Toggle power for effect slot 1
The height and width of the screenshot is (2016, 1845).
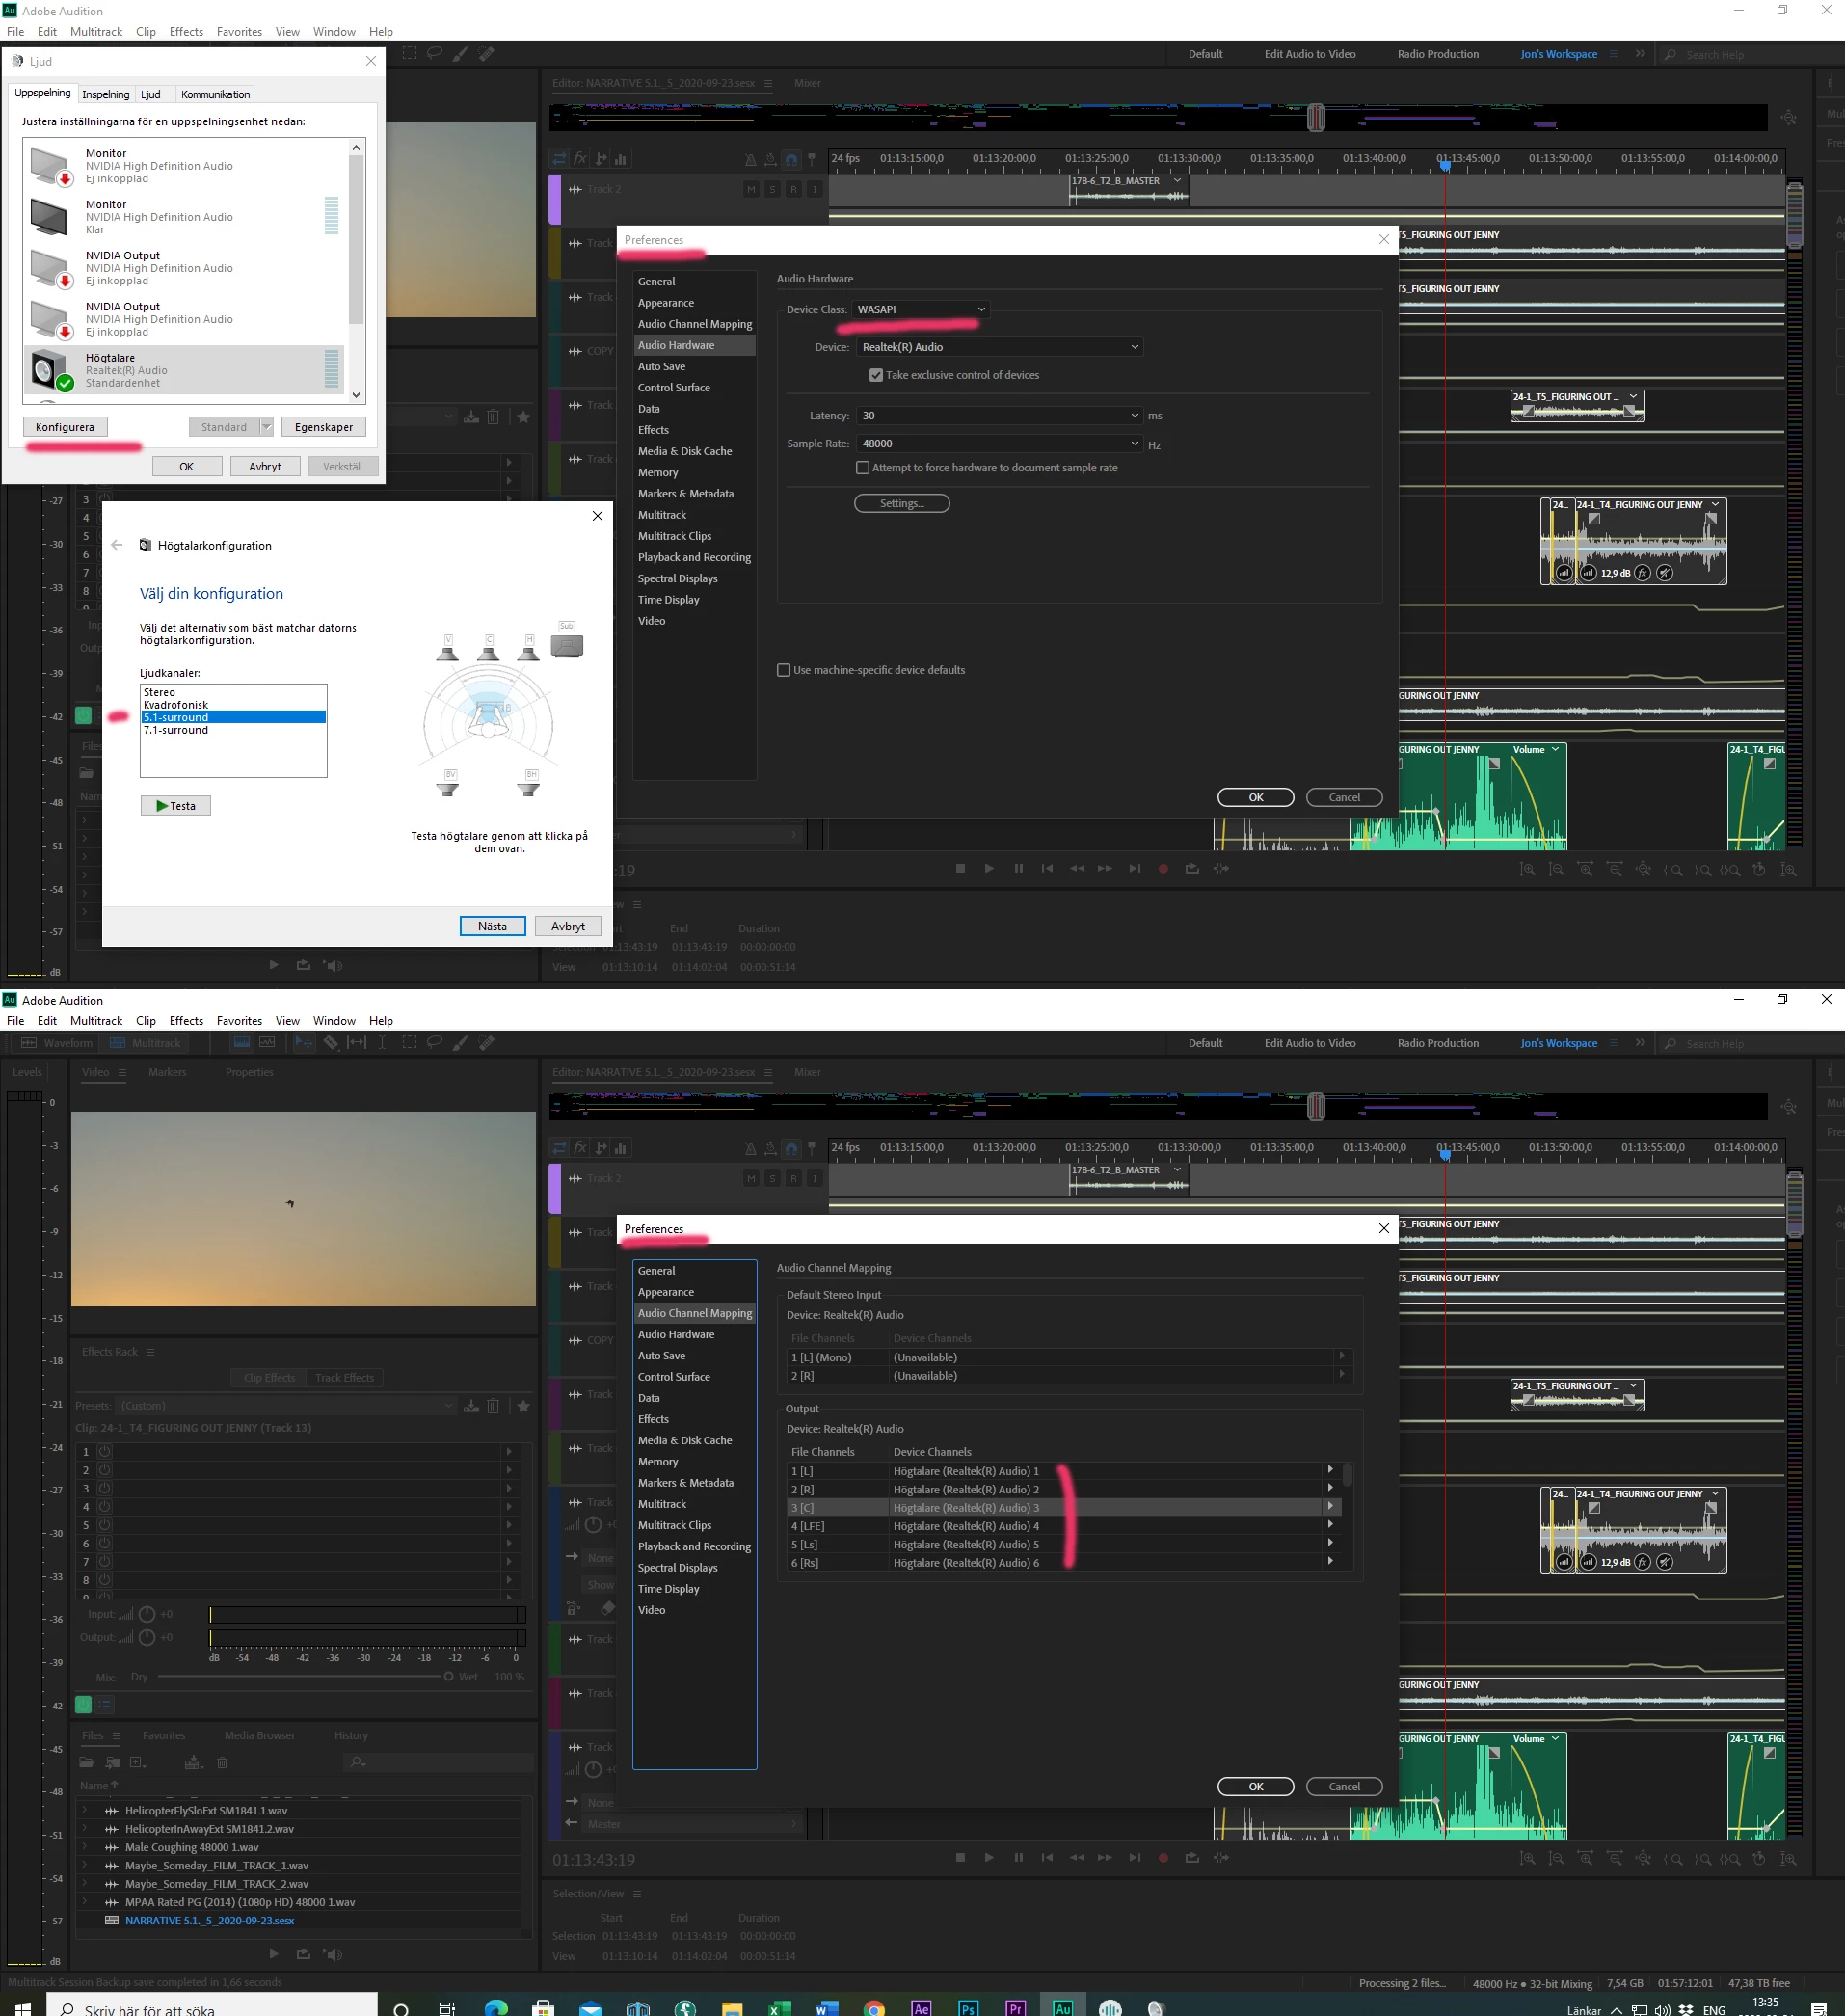pyautogui.click(x=105, y=1451)
